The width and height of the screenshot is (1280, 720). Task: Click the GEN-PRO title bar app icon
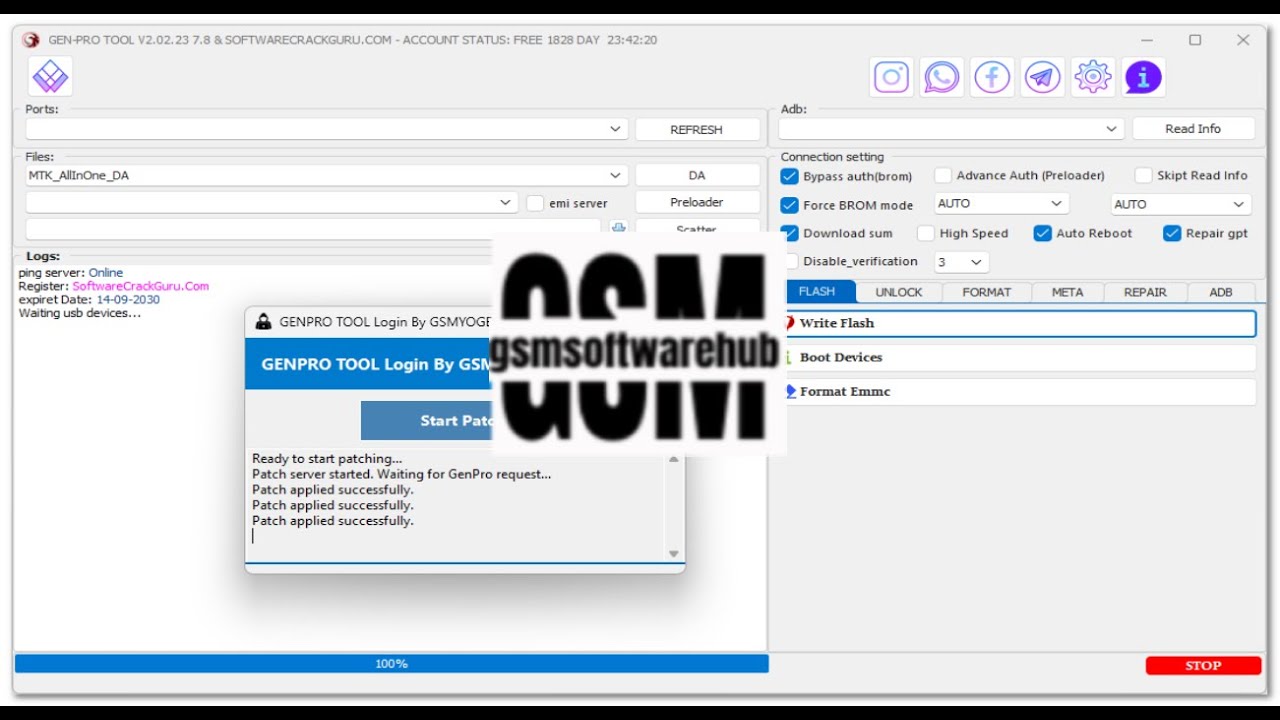(30, 40)
